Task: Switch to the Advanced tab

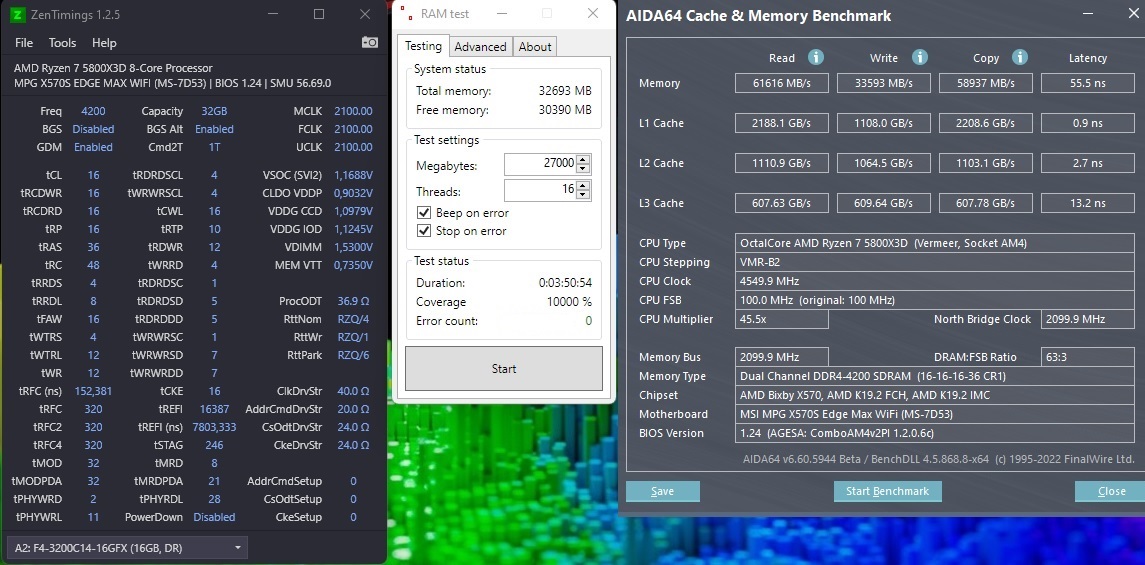Action: tap(480, 47)
